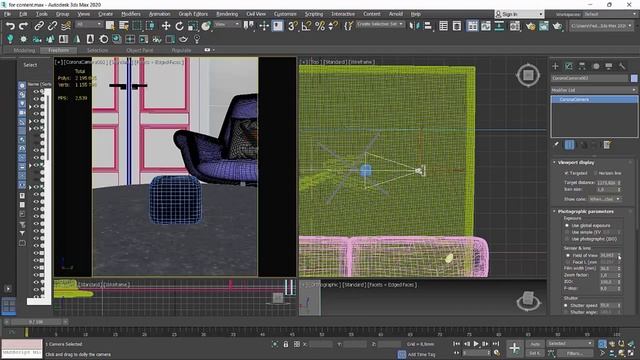Viewport: 640px width, 360px height.
Task: Click the Play Animation button
Action: tap(476, 344)
